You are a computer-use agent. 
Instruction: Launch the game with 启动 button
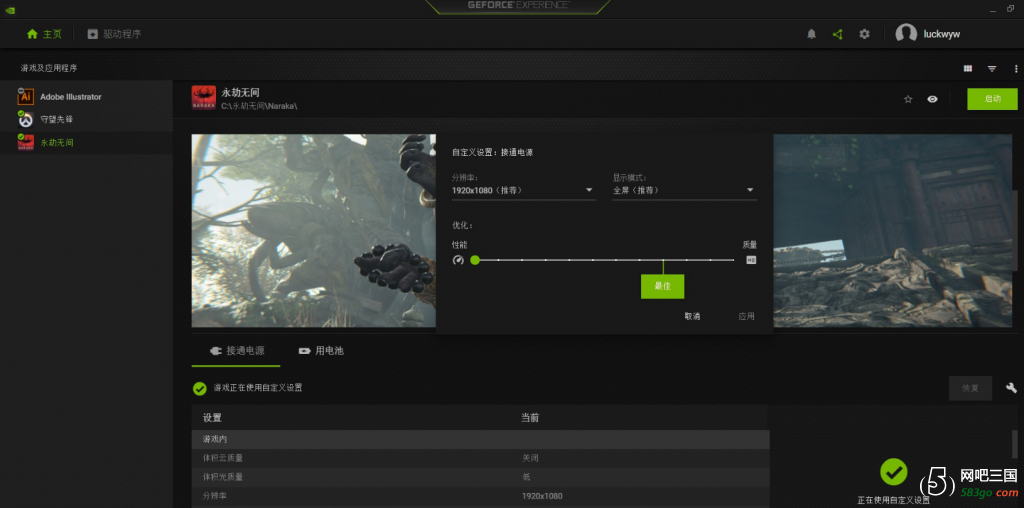coord(992,99)
